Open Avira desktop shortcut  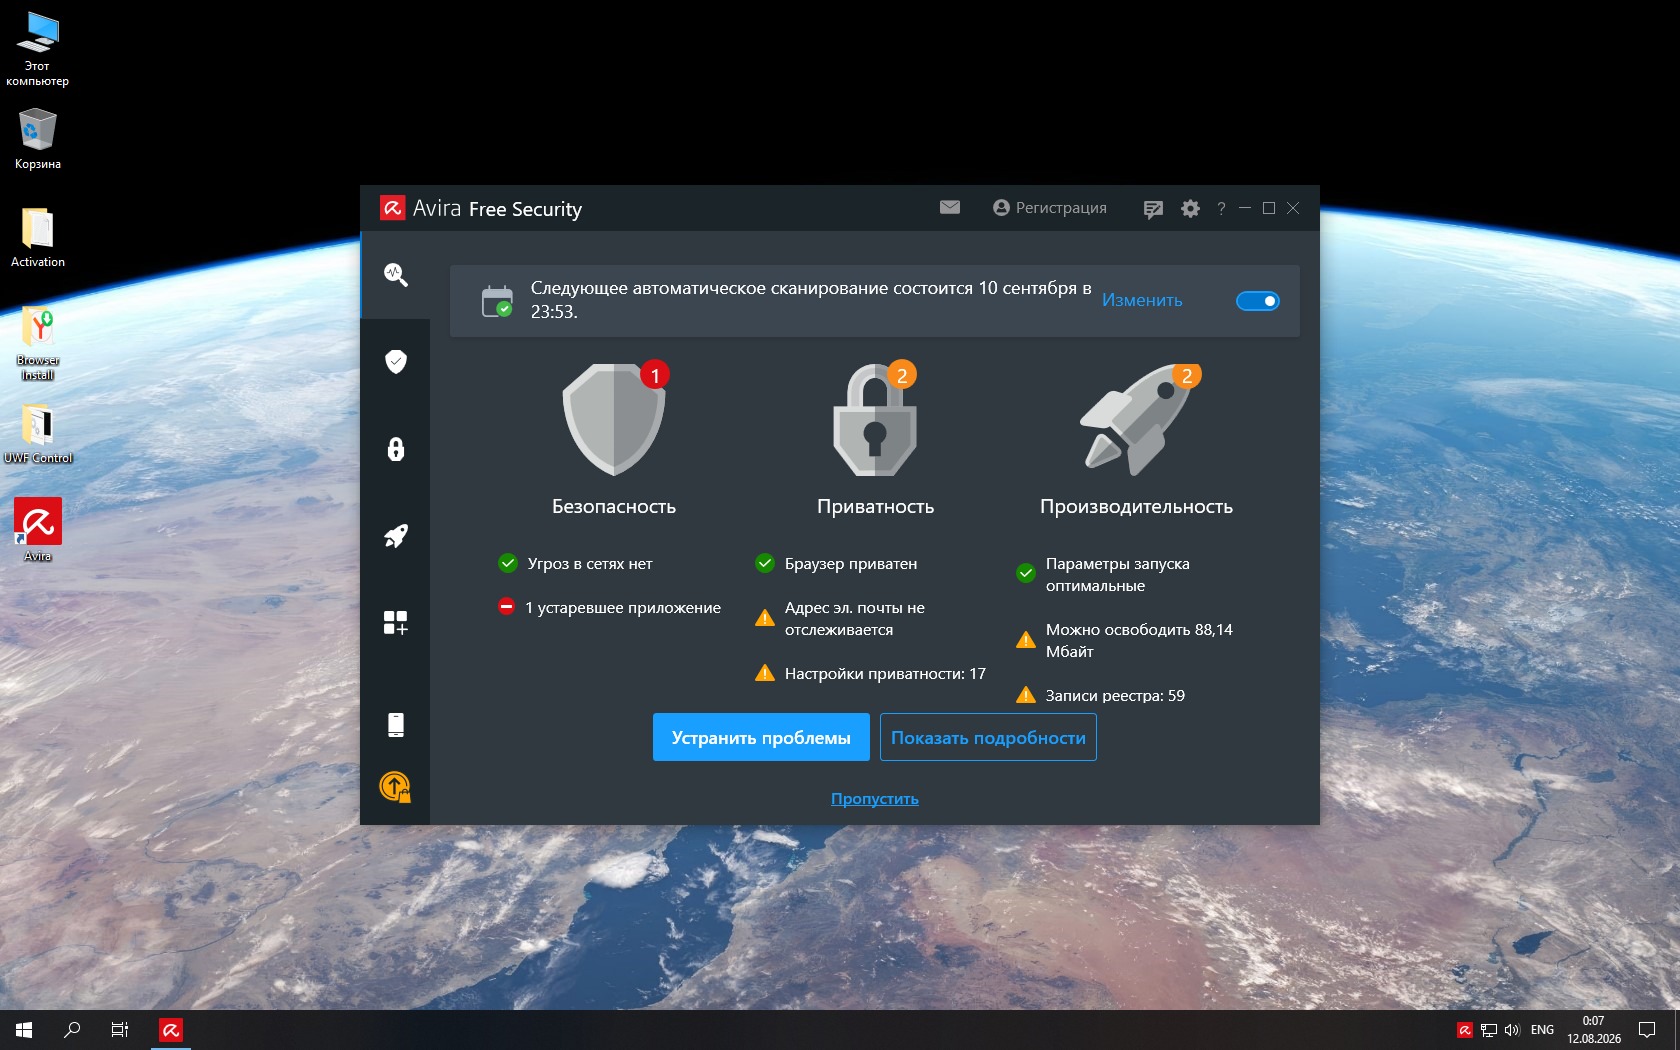(x=38, y=530)
